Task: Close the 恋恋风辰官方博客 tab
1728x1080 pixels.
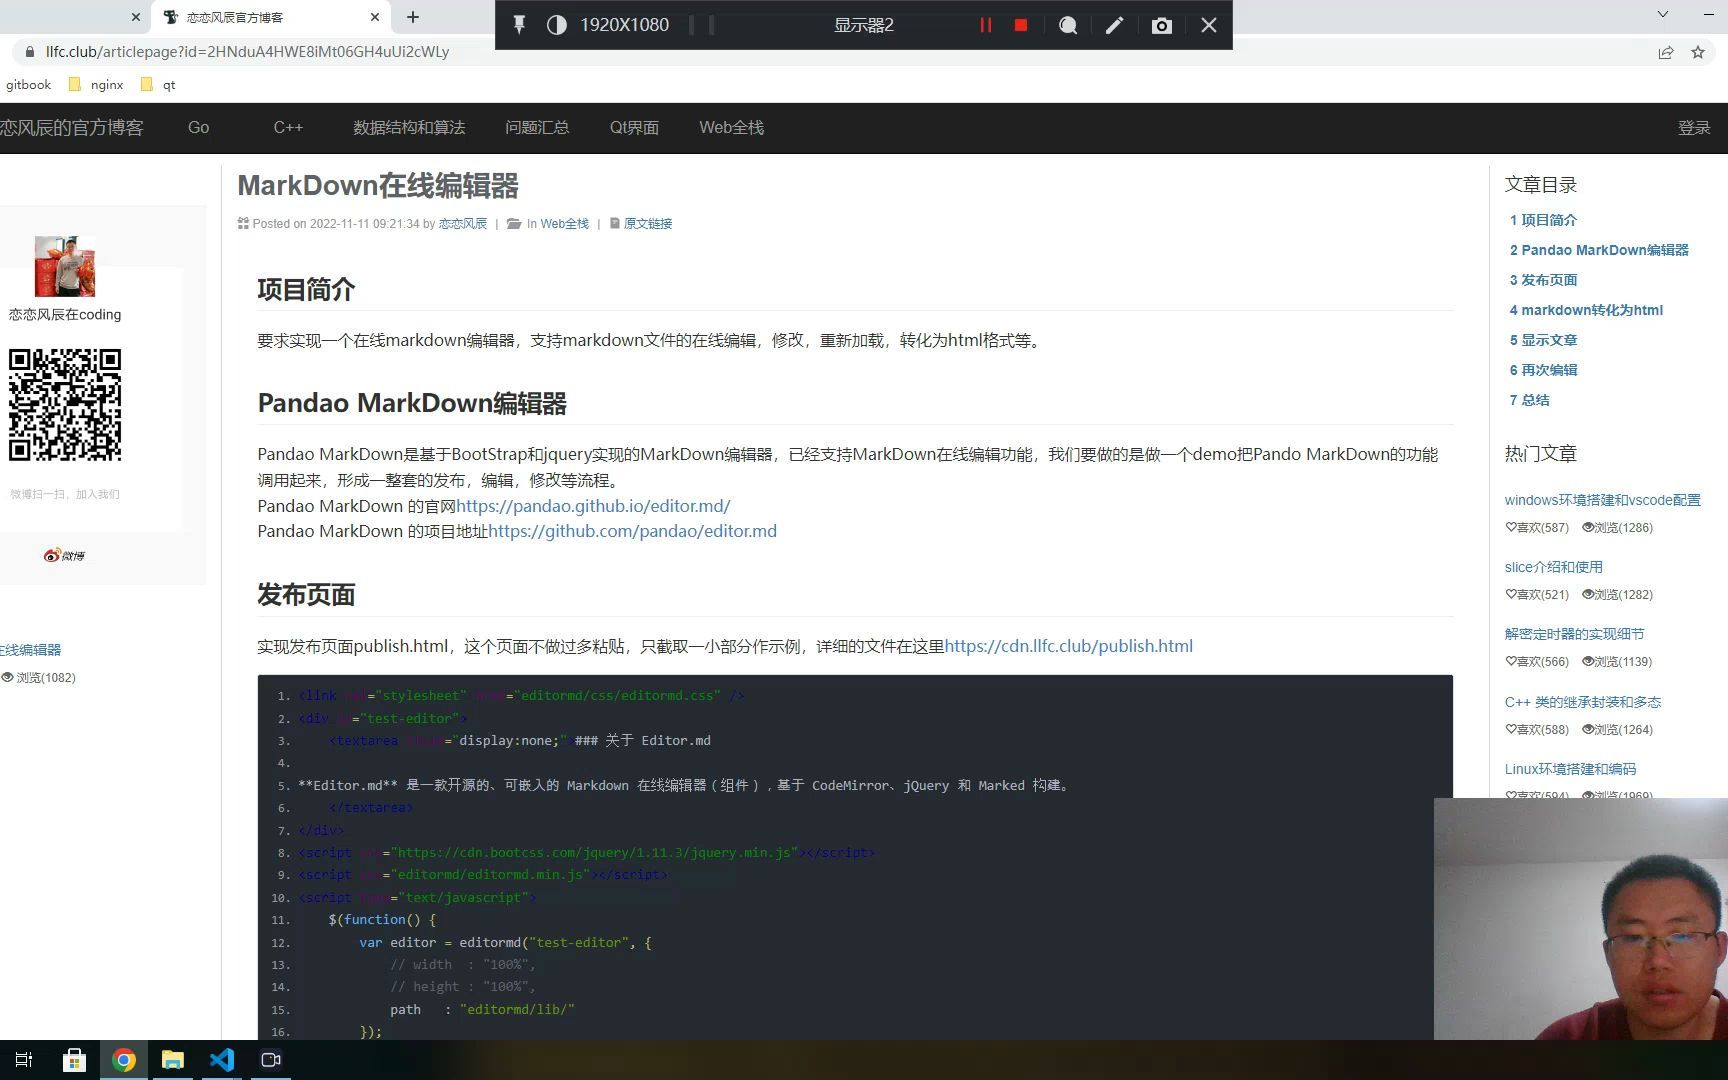Action: click(x=375, y=17)
